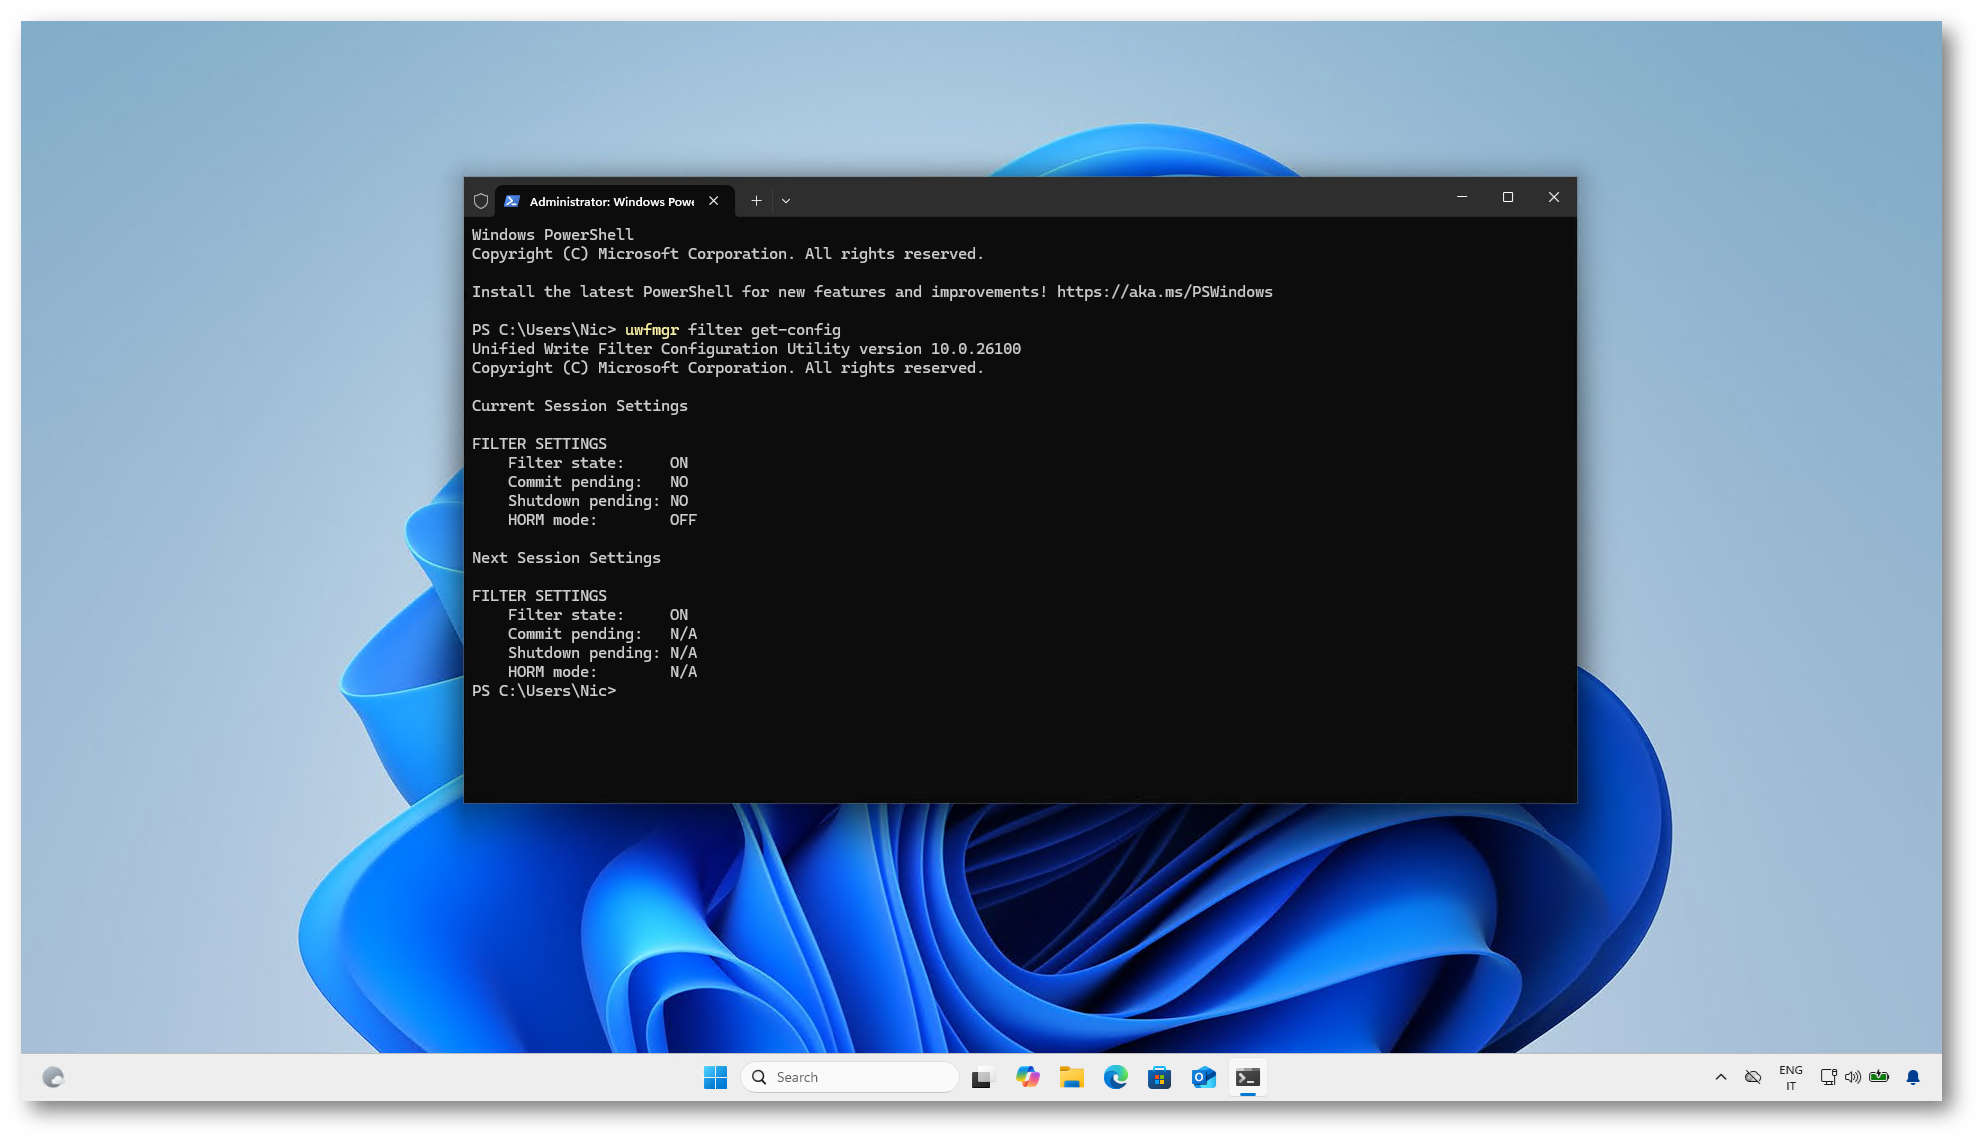The width and height of the screenshot is (1984, 1143).
Task: Click the 'OFF' value of HORM mode
Action: coord(683,520)
